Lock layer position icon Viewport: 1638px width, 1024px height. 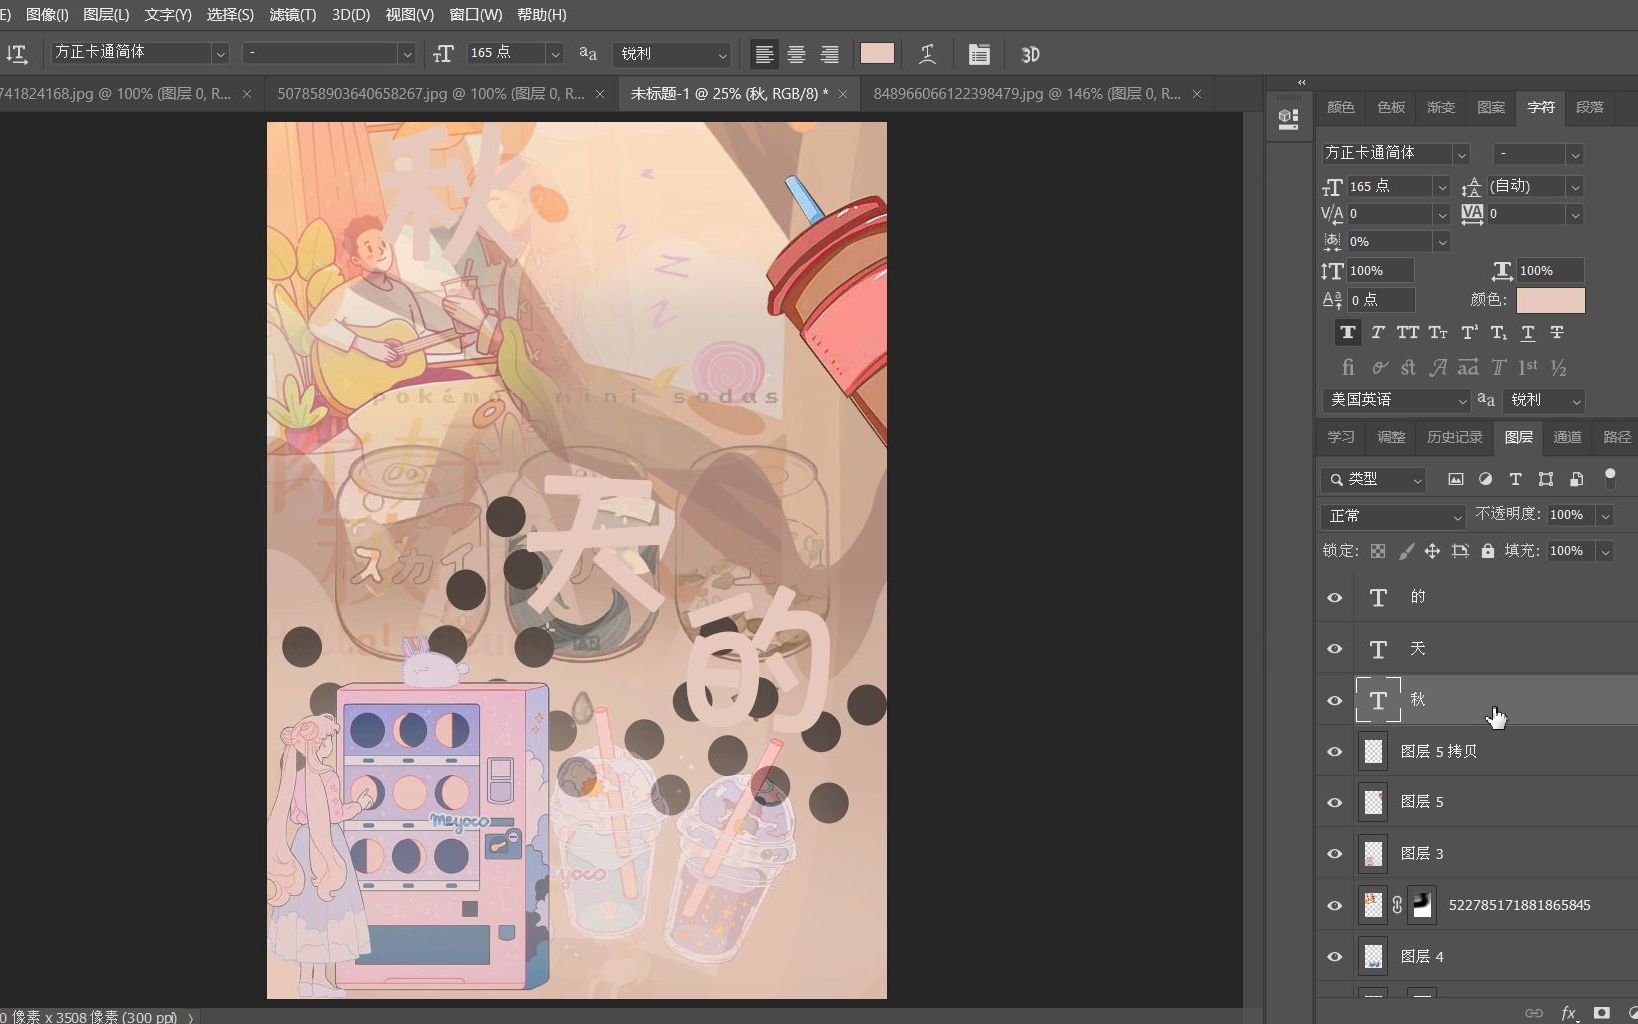pyautogui.click(x=1433, y=551)
